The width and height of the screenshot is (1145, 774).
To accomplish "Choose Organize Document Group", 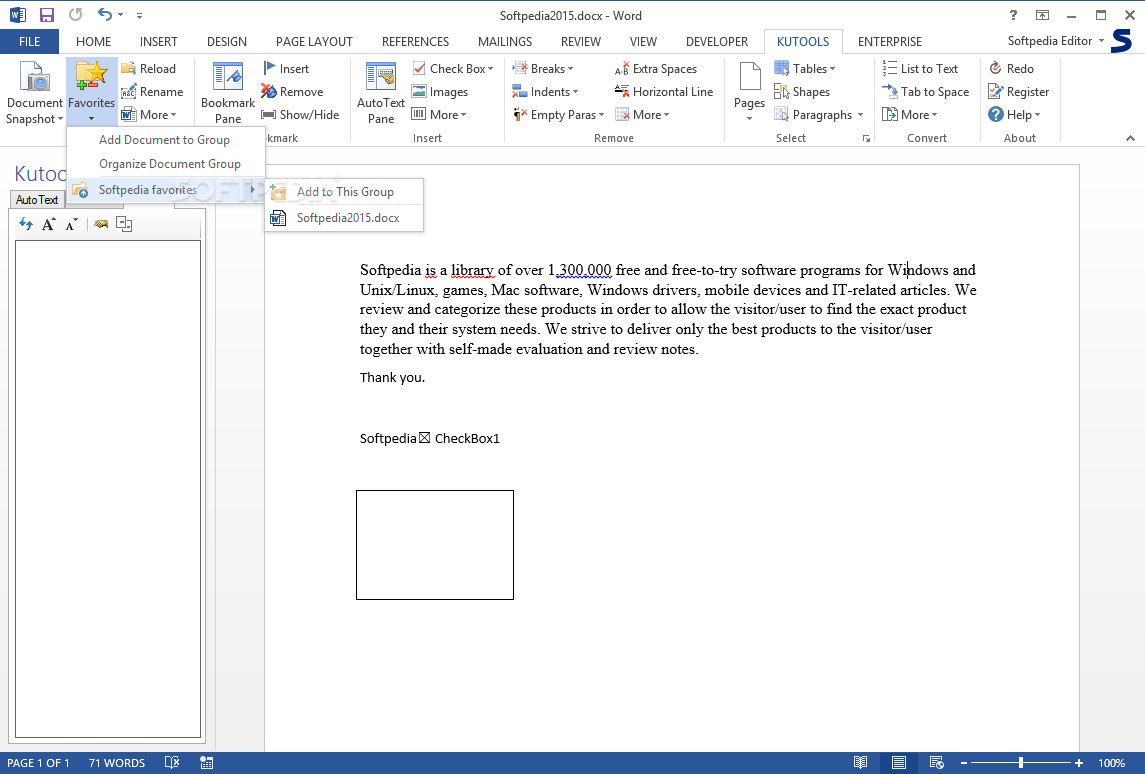I will tap(164, 164).
